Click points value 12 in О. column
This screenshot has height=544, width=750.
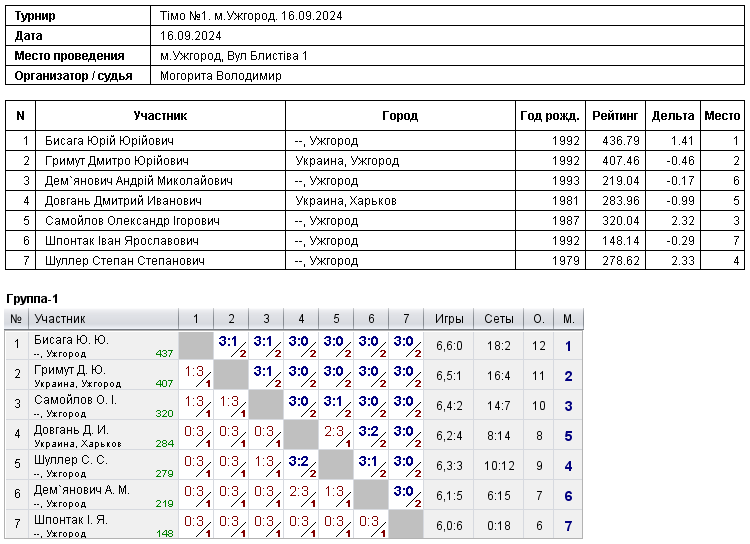coord(539,346)
